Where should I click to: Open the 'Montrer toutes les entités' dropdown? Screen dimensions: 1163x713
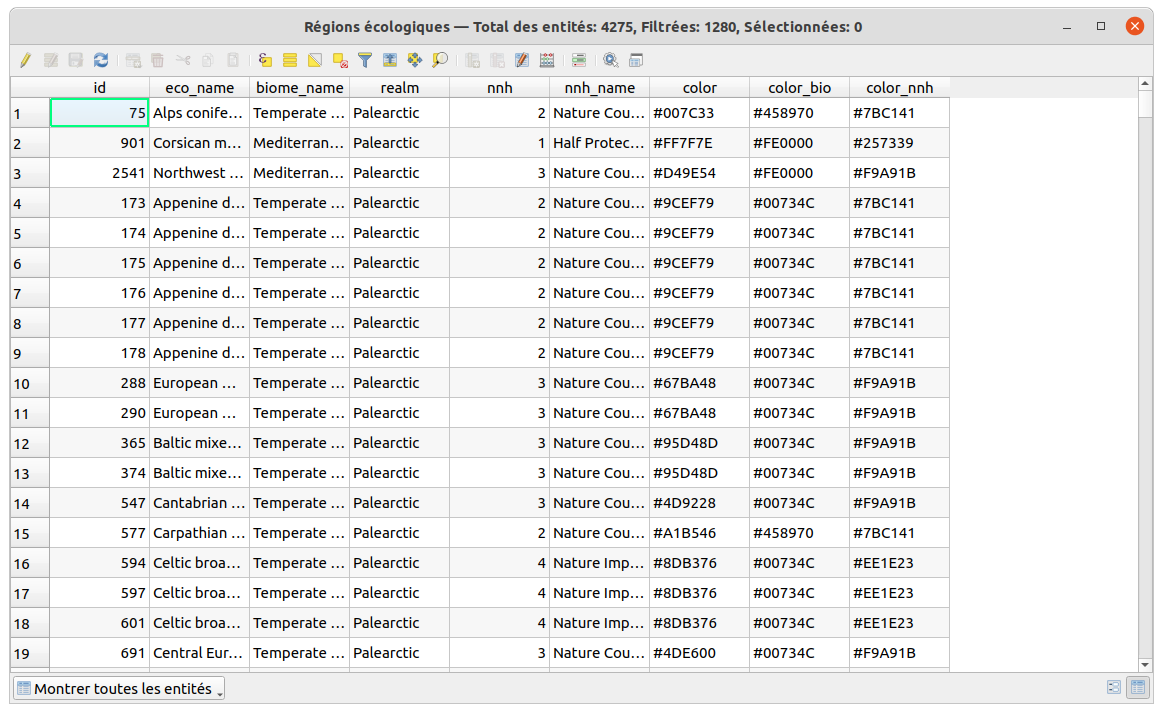click(x=119, y=688)
